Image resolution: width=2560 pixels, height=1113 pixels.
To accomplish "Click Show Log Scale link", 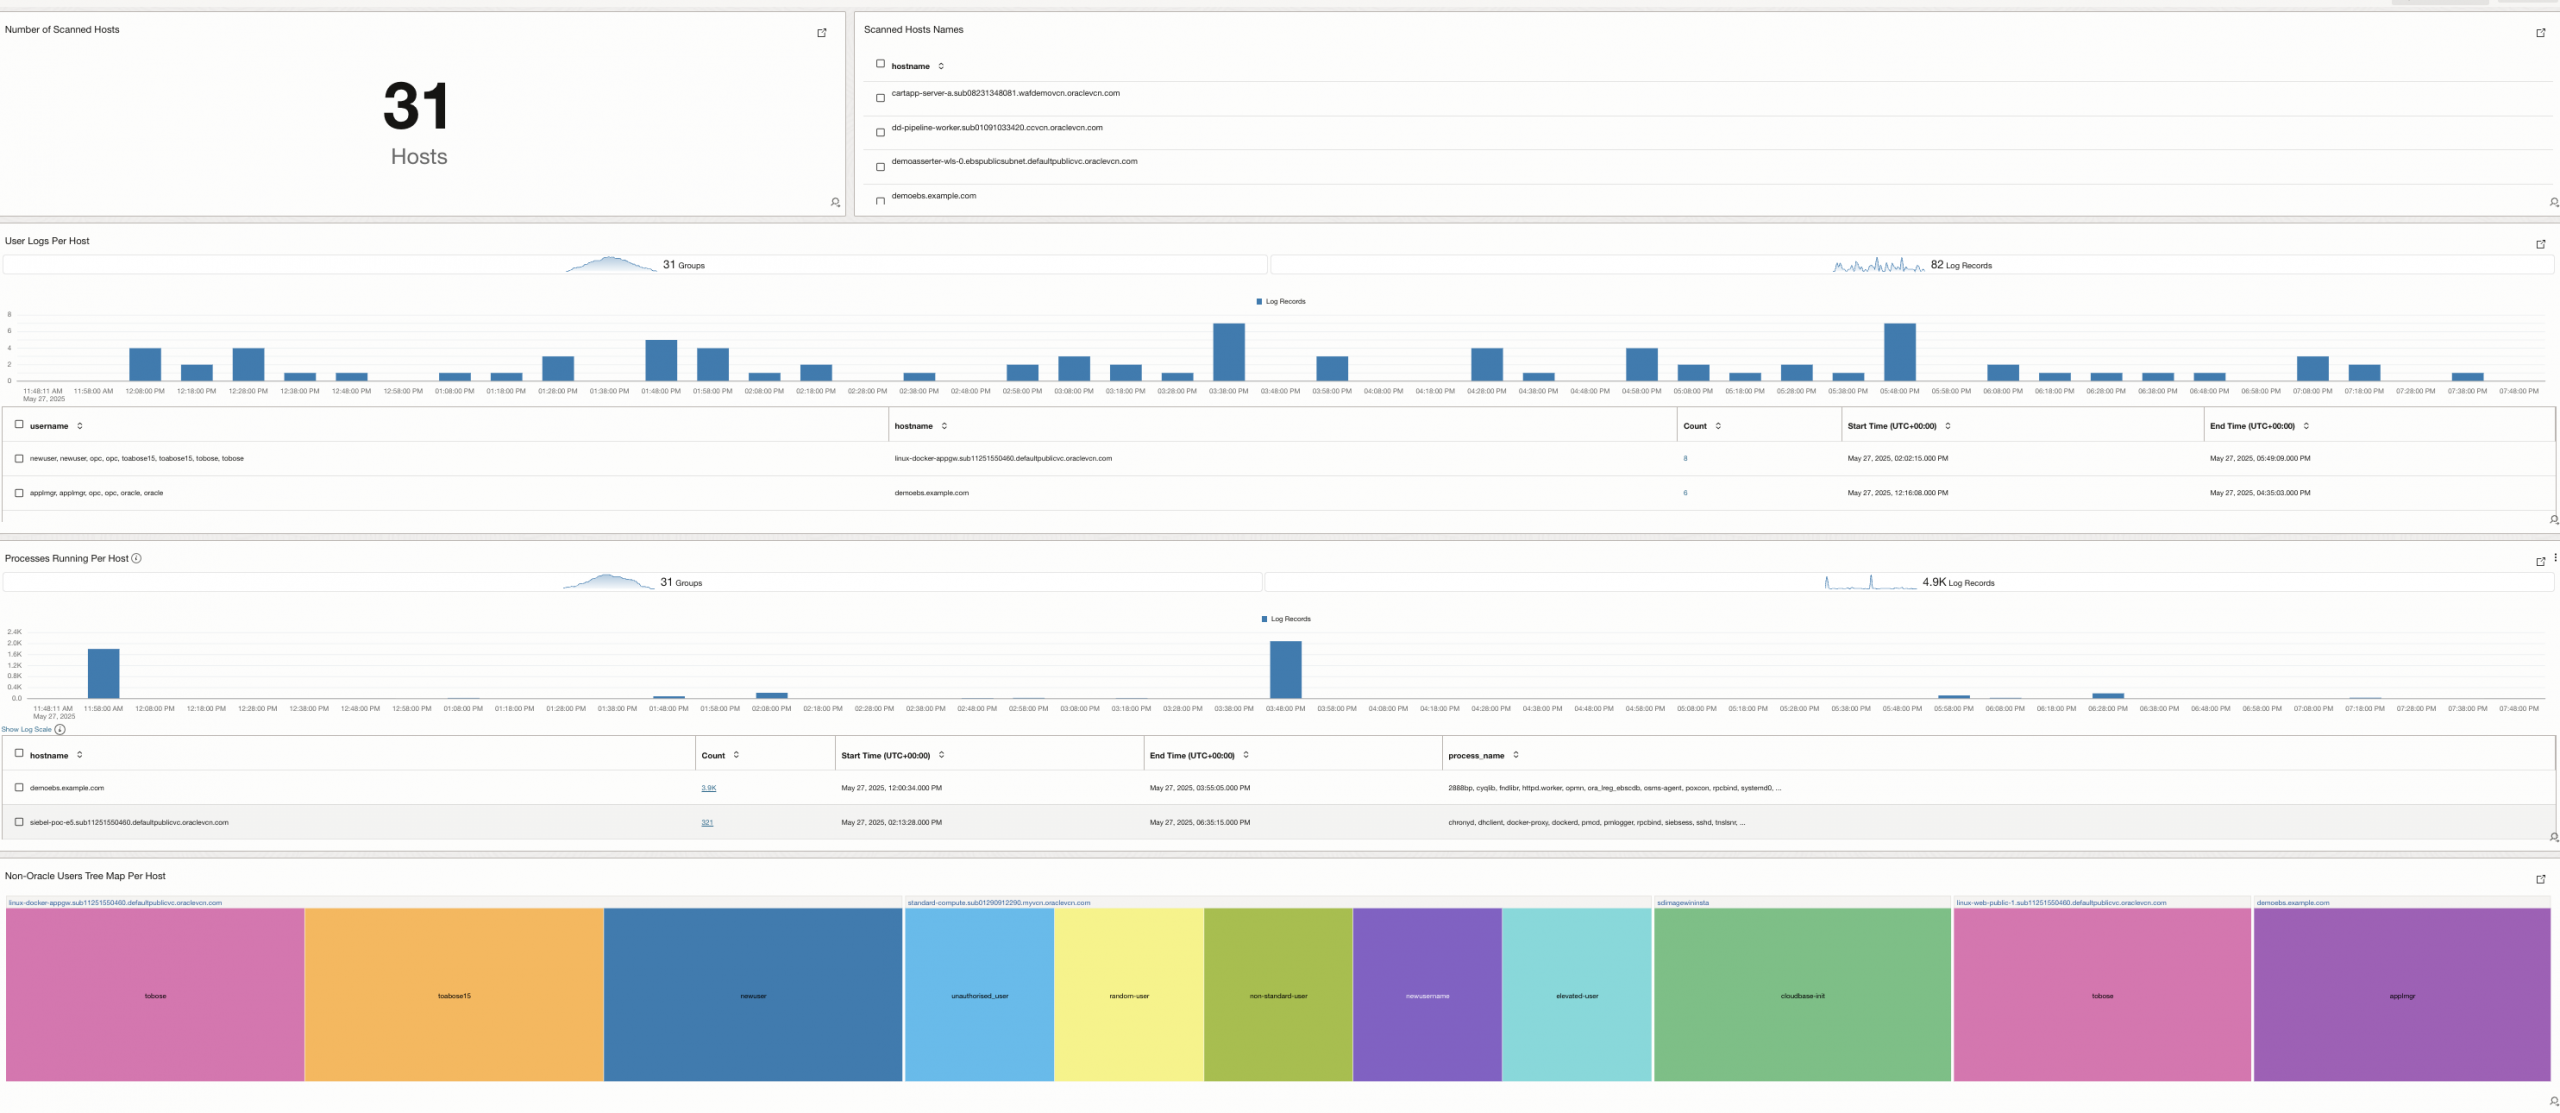I will (x=26, y=729).
